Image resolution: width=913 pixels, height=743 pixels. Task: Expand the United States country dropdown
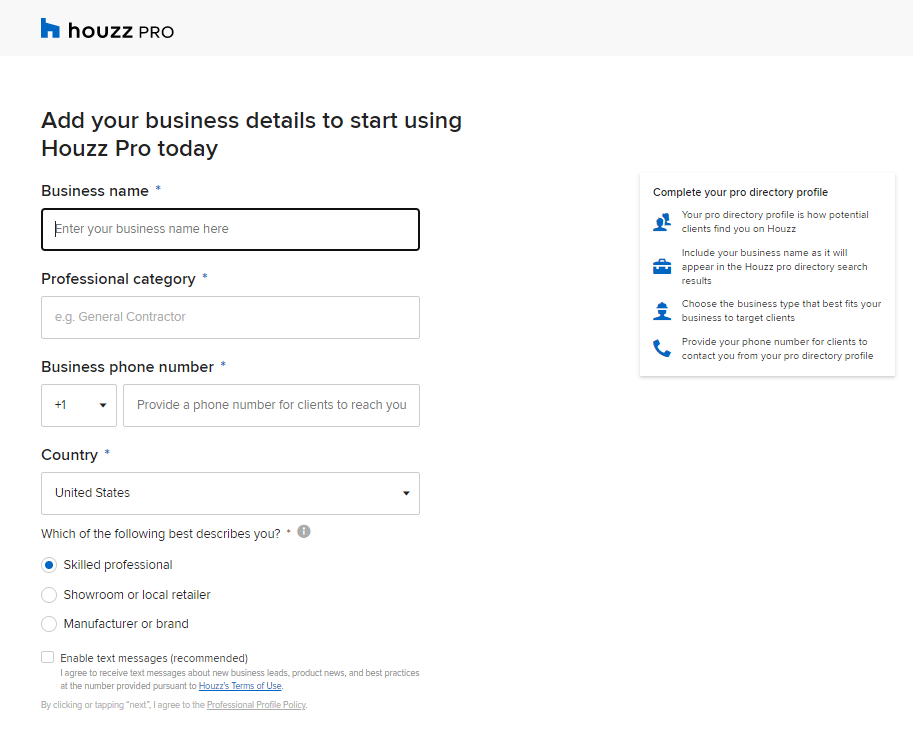click(230, 493)
